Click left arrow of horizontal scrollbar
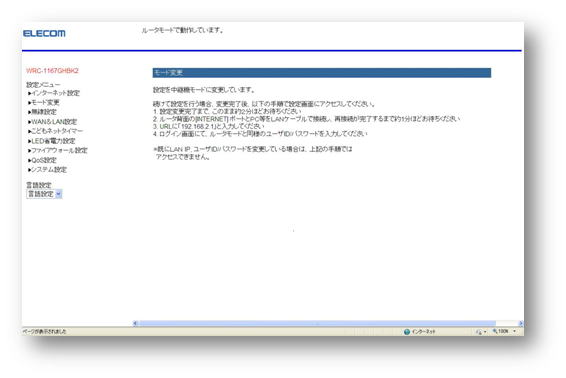Viewport: 566px width, 378px height. (x=135, y=323)
